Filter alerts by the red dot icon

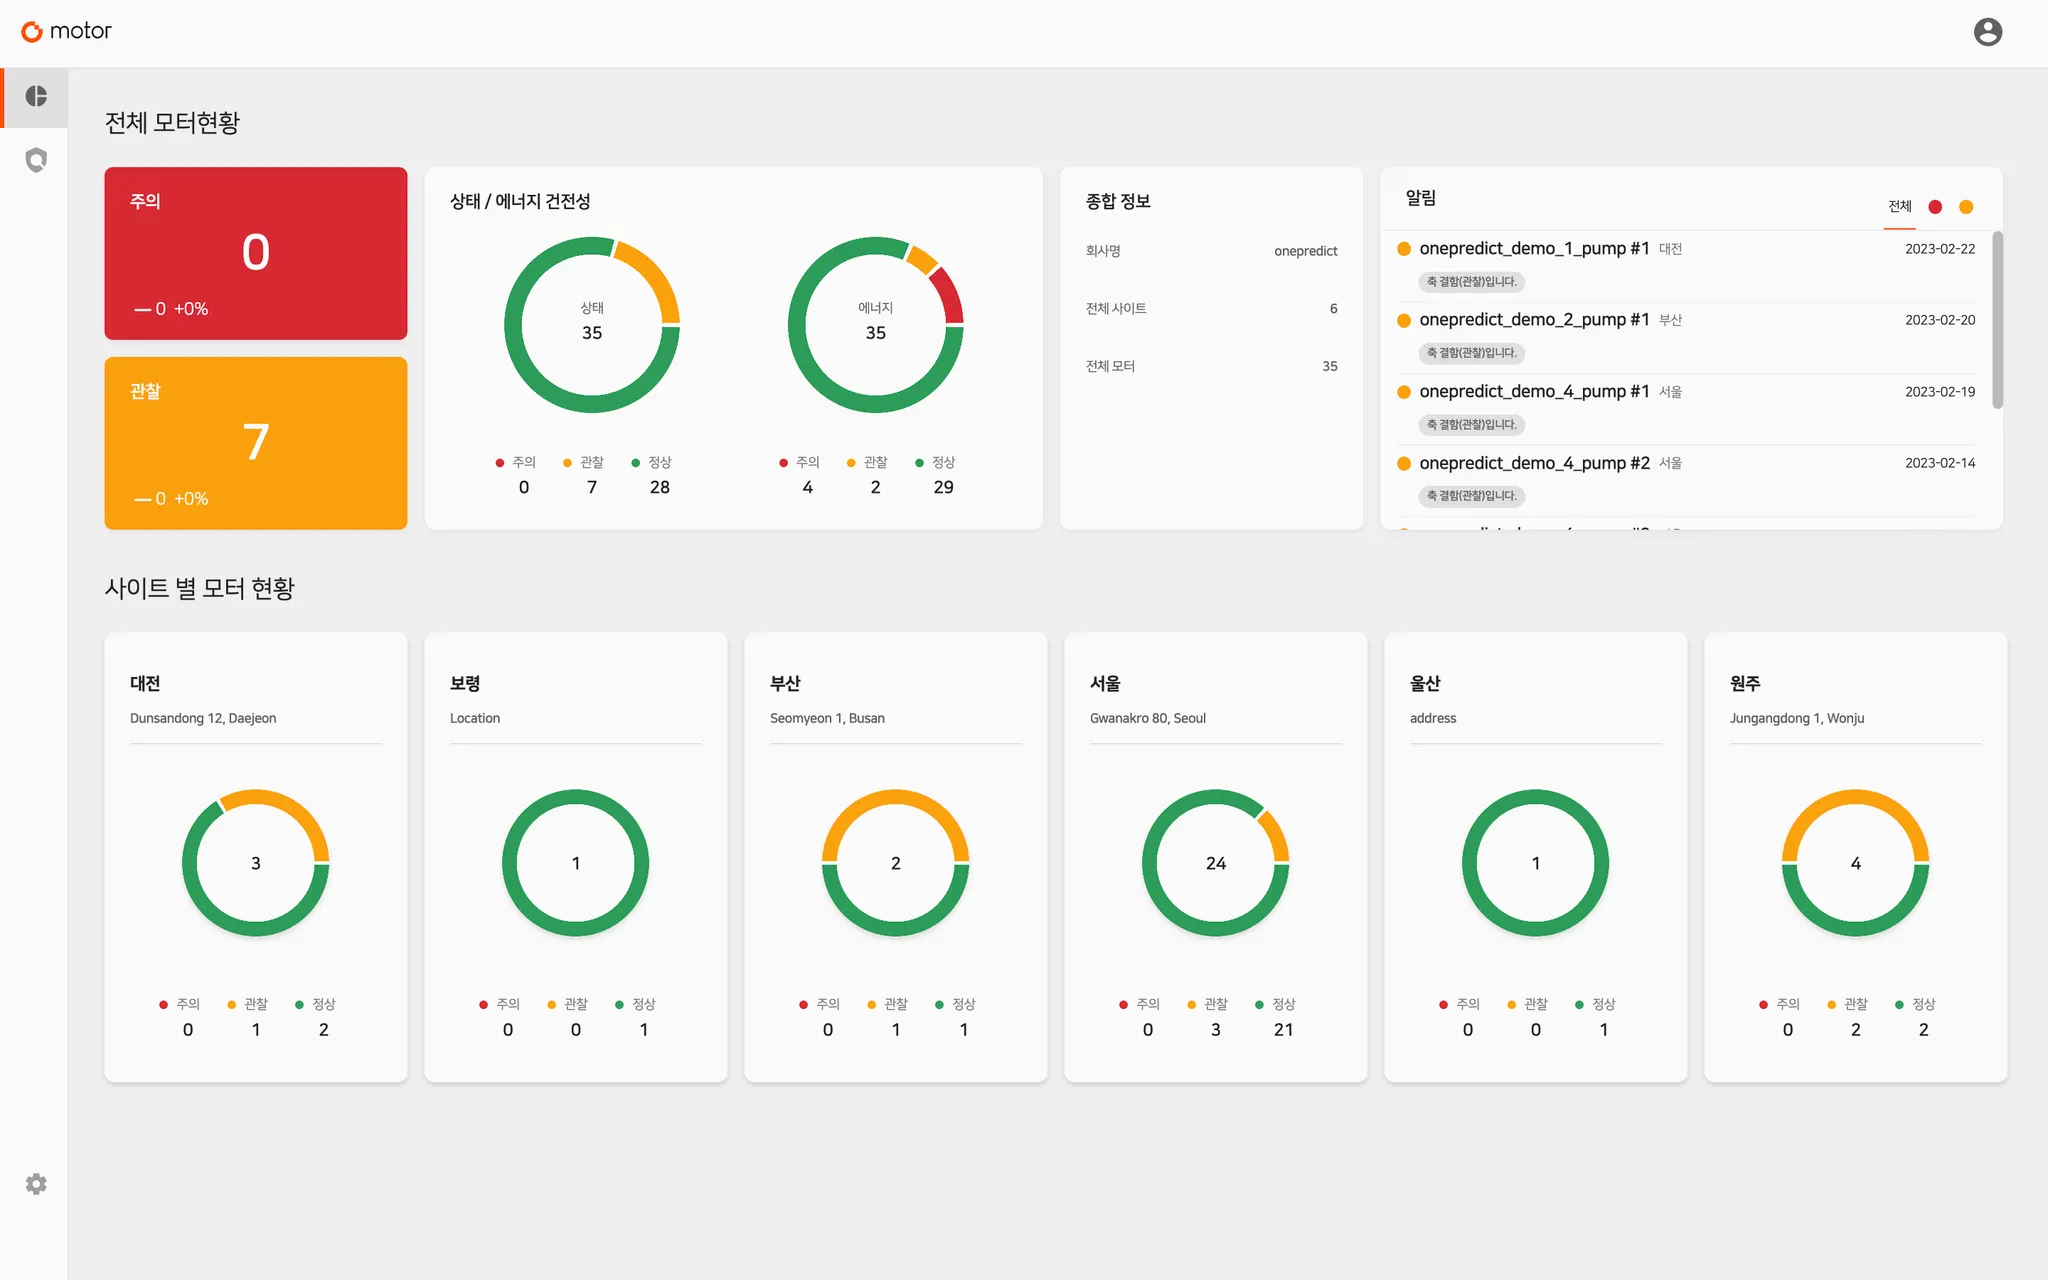(x=1935, y=207)
